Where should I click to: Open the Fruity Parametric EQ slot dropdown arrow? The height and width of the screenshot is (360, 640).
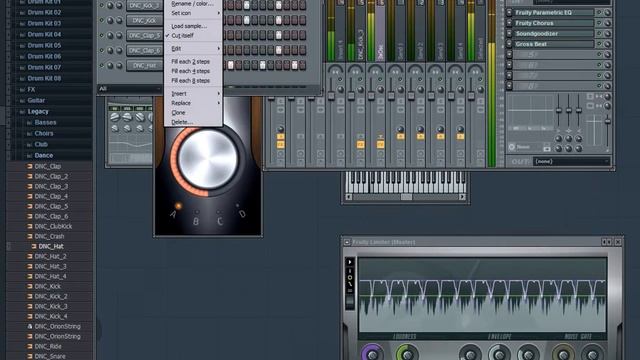coord(509,13)
